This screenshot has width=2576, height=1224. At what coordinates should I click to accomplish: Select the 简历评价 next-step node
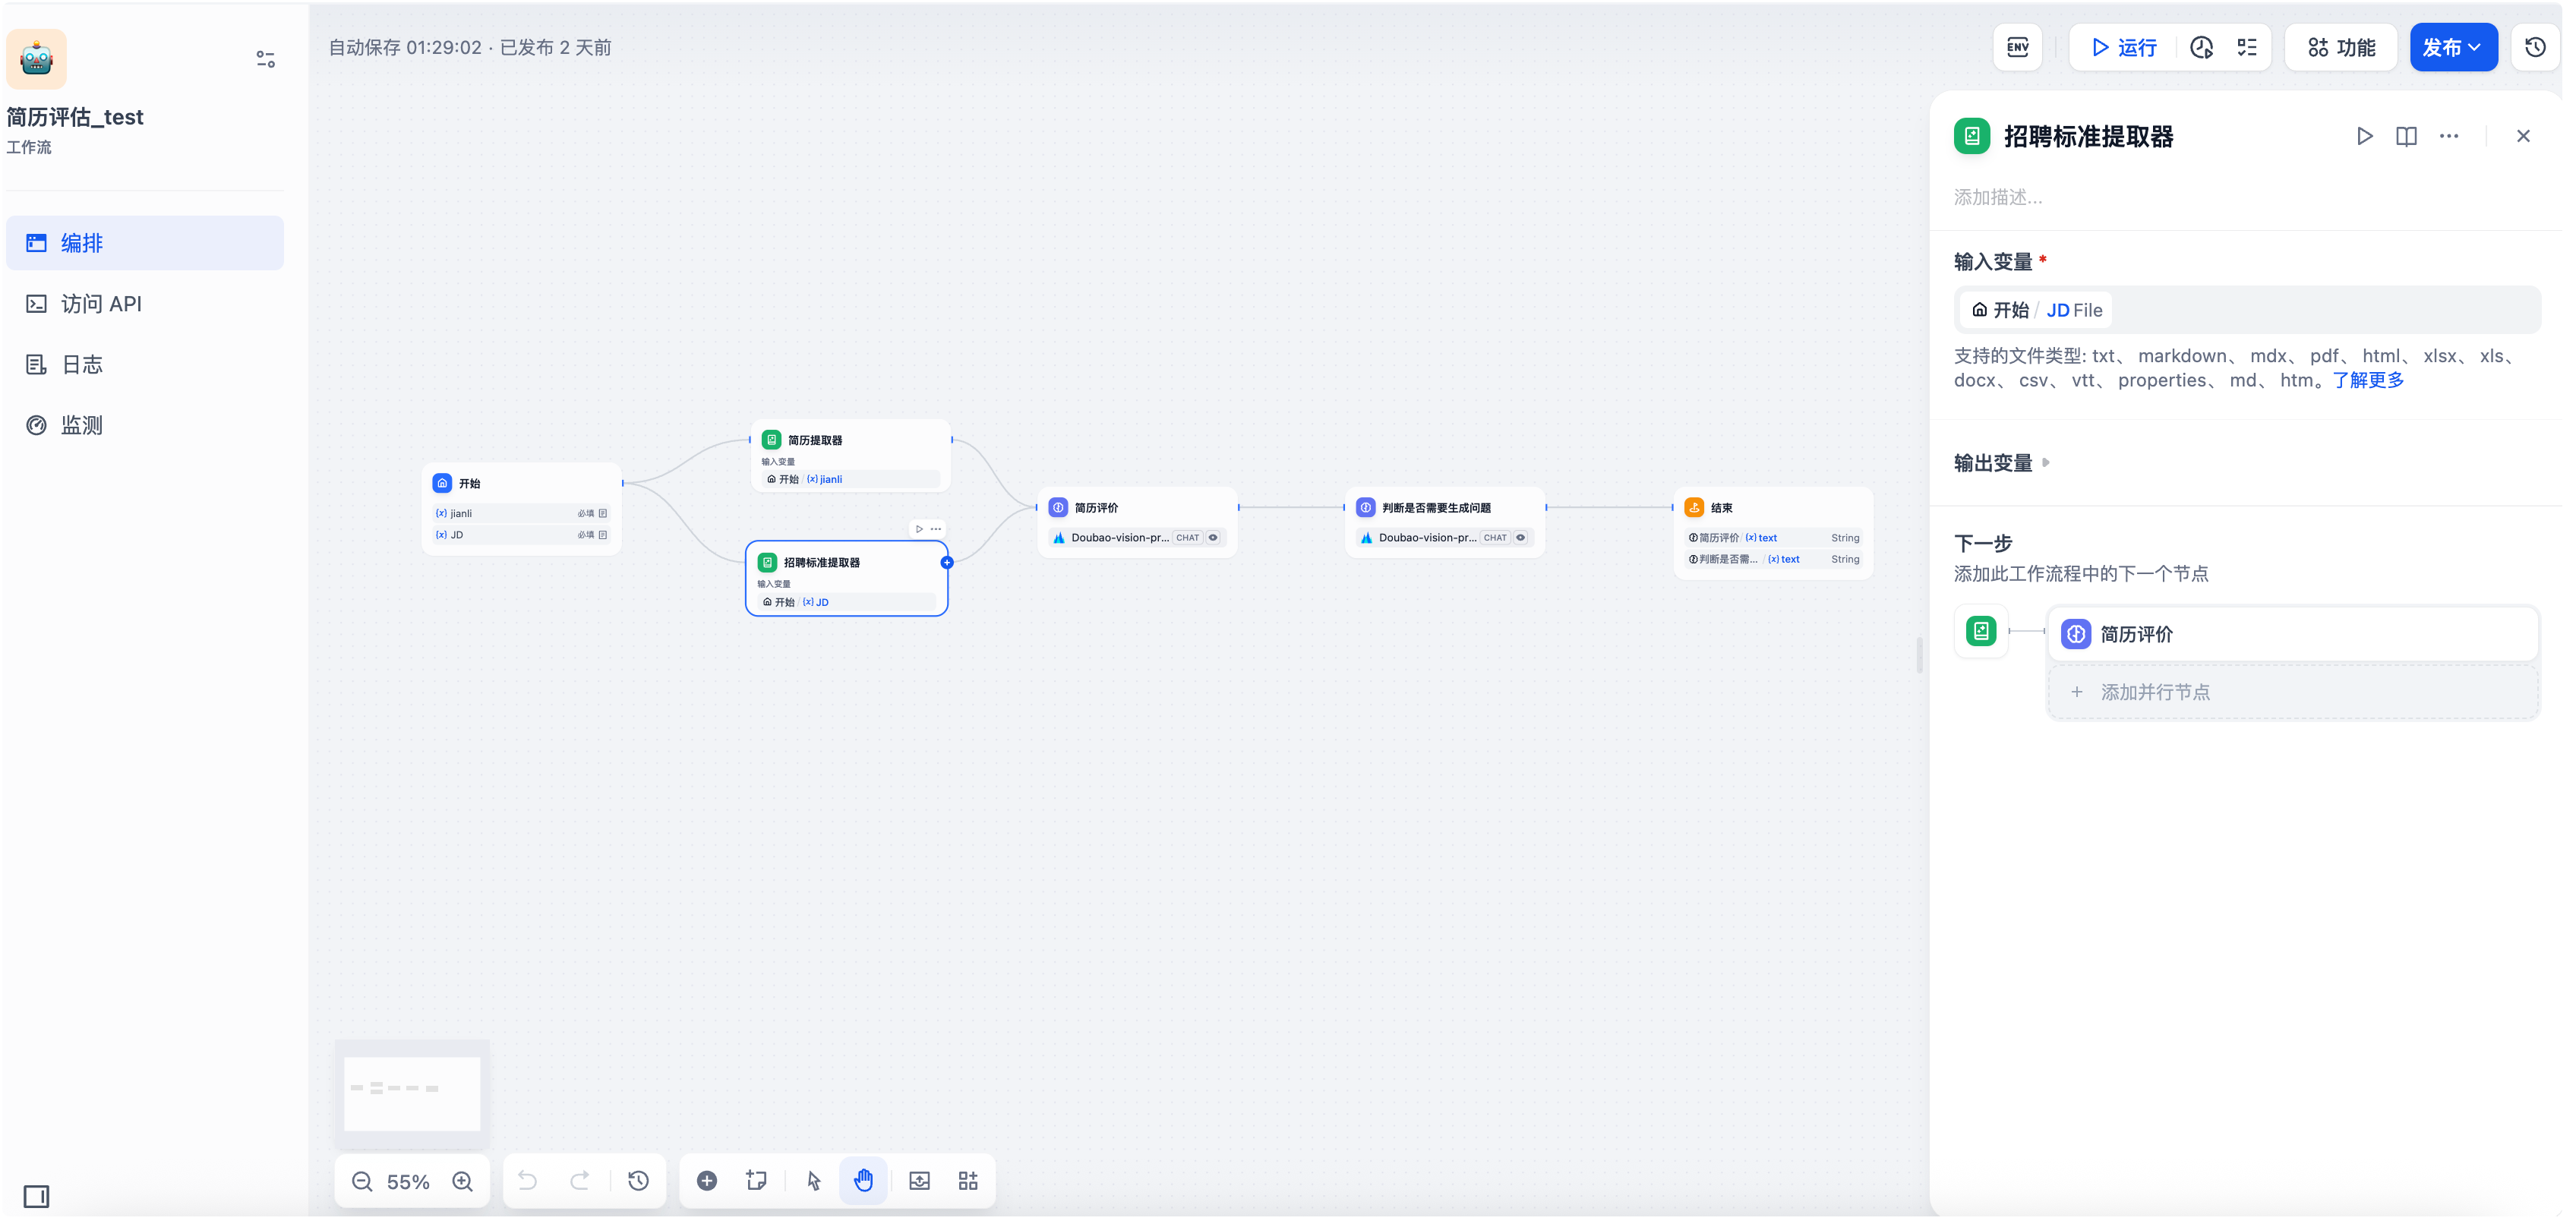click(x=2294, y=634)
